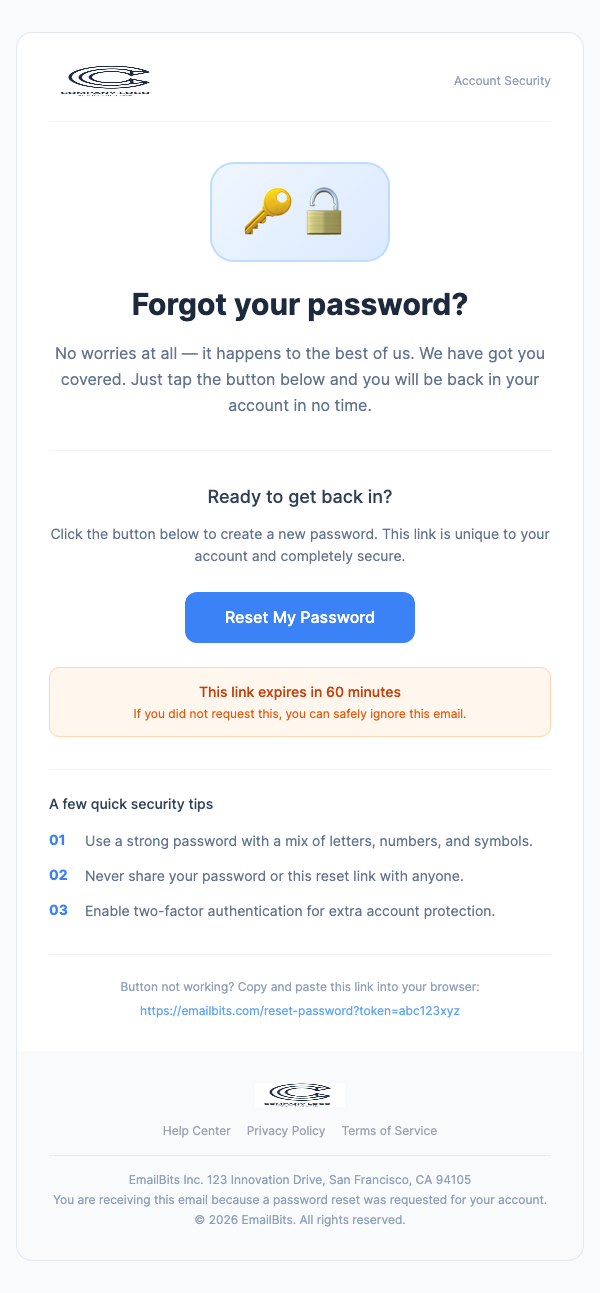This screenshot has width=600, height=1293.
Task: Select the Ready to get back in heading
Action: point(299,496)
